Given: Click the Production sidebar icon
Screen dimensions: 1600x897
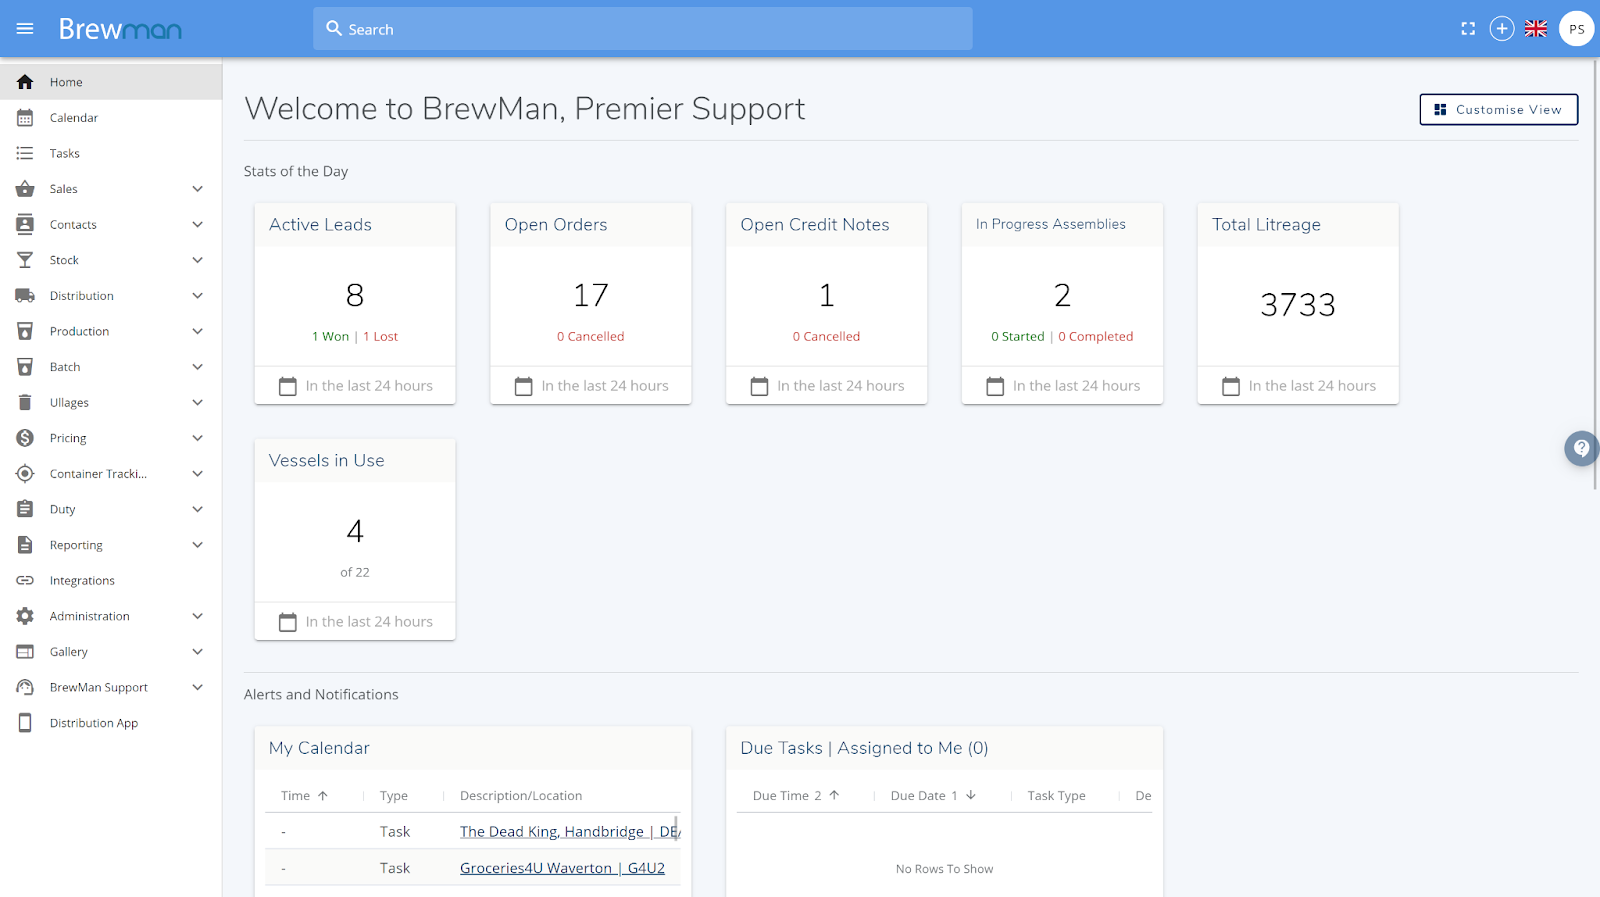Looking at the screenshot, I should coord(25,331).
